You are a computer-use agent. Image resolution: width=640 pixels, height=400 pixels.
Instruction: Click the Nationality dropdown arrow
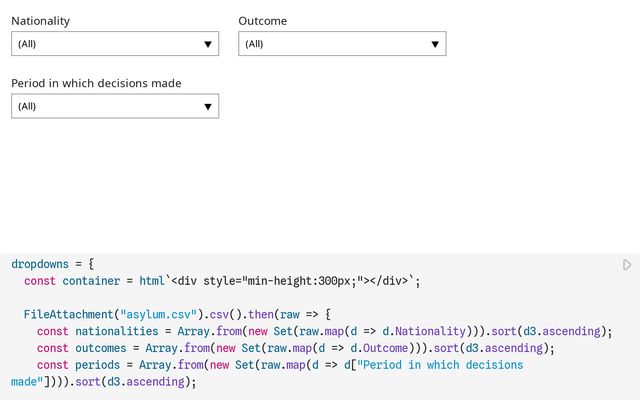208,44
